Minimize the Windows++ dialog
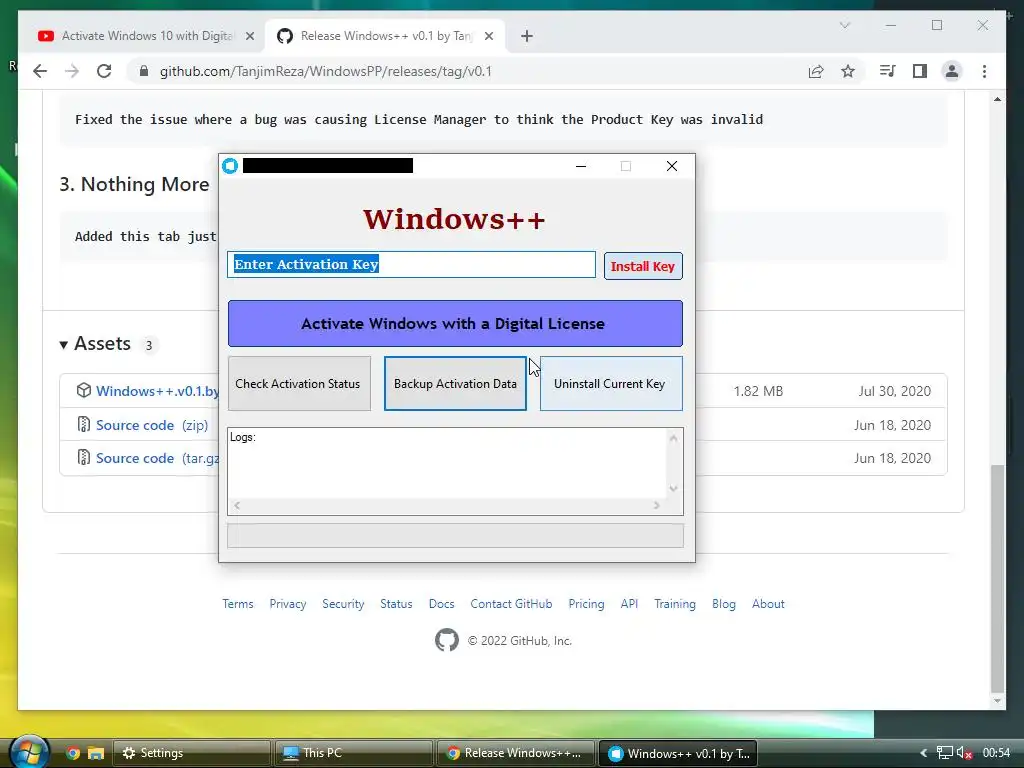1024x768 pixels. [x=581, y=166]
